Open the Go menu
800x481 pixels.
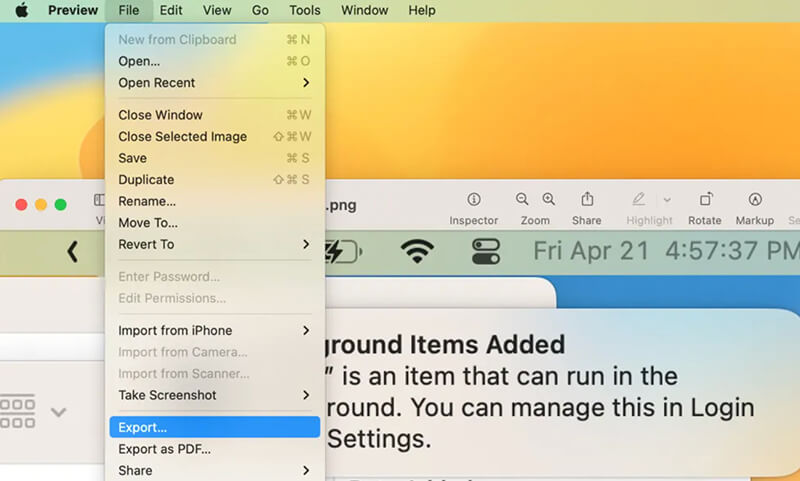click(x=260, y=10)
